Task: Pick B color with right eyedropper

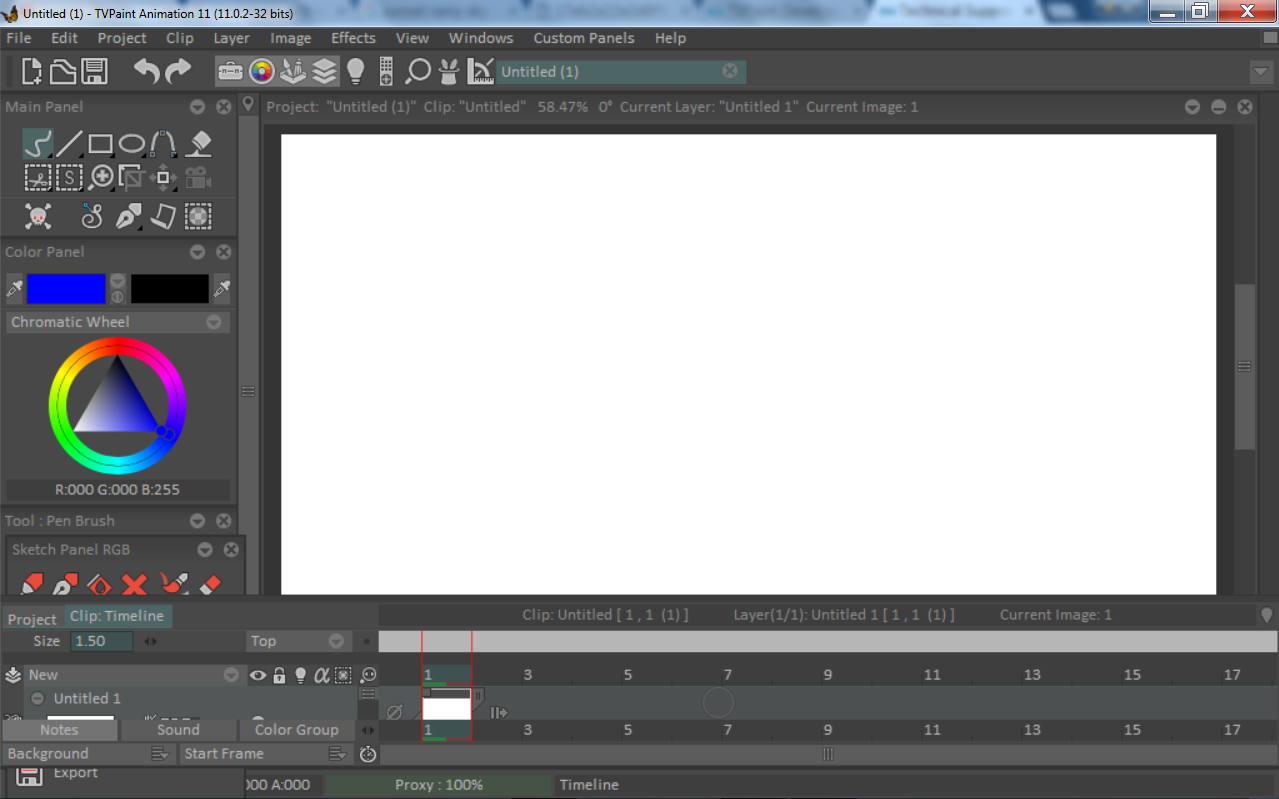Action: [222, 289]
